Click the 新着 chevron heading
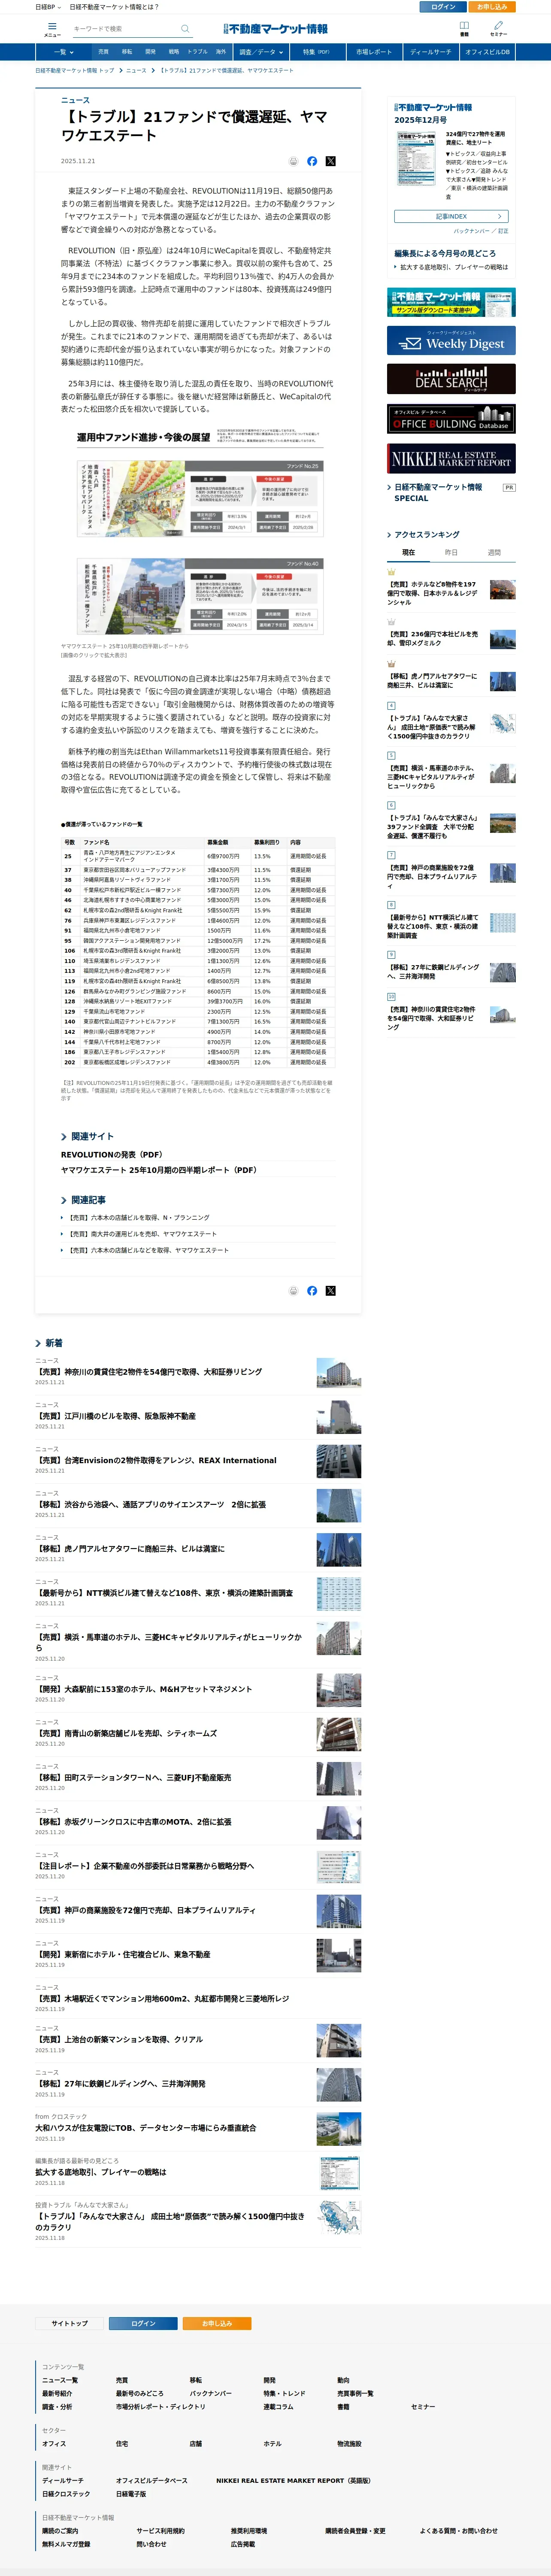Screen dimensions: 551x2576 [x=49, y=1343]
